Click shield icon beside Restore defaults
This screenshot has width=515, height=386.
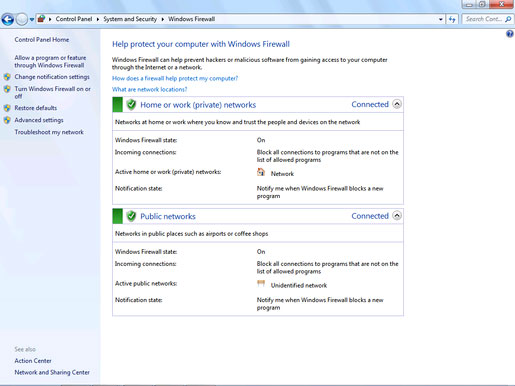click(x=7, y=108)
